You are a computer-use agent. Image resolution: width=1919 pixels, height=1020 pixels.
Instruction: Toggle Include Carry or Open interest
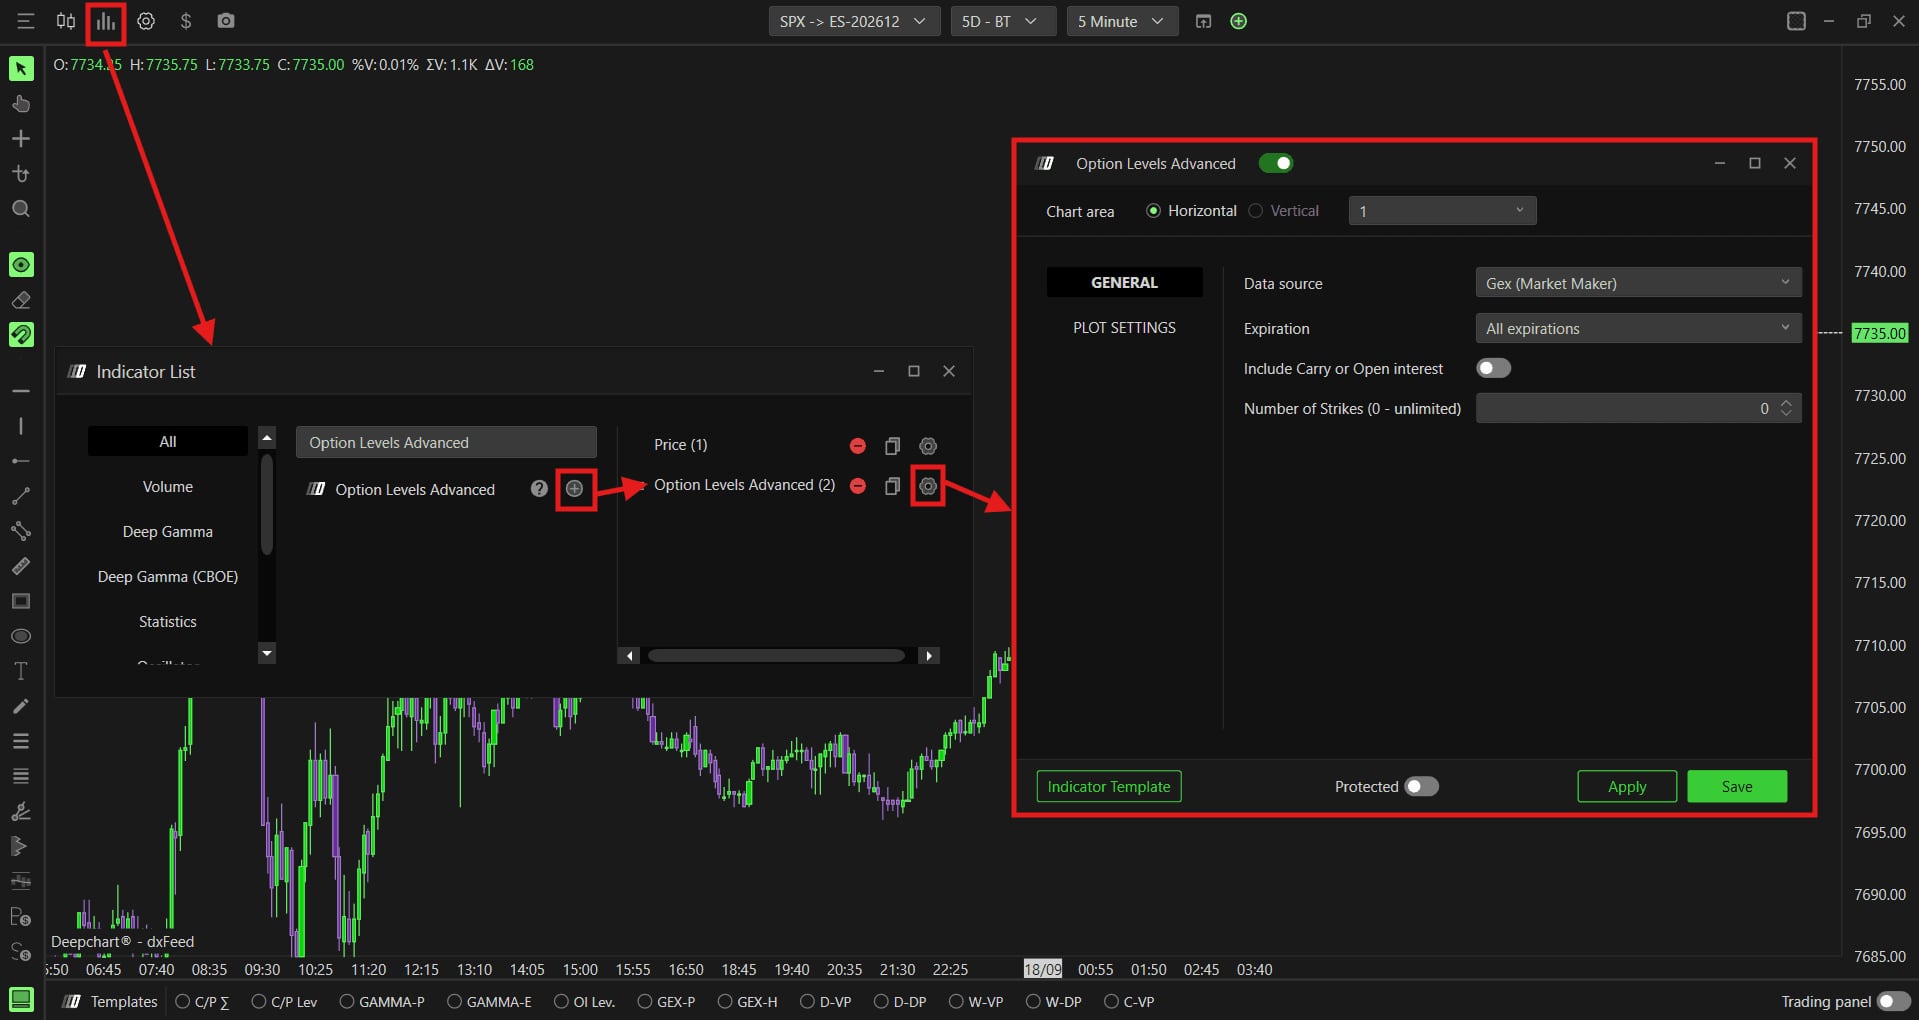coord(1494,368)
